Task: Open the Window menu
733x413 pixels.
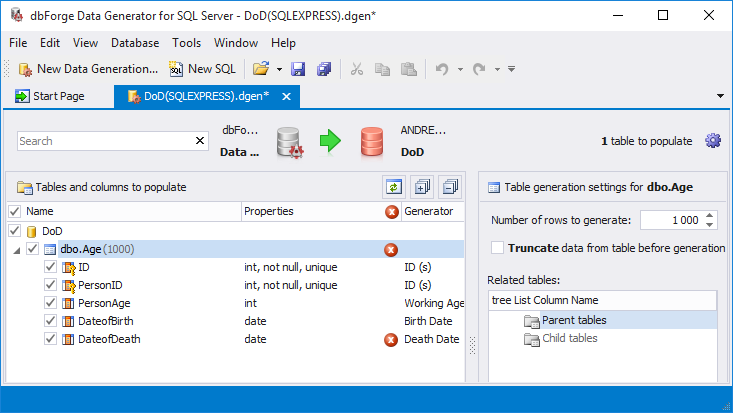Action: point(236,43)
